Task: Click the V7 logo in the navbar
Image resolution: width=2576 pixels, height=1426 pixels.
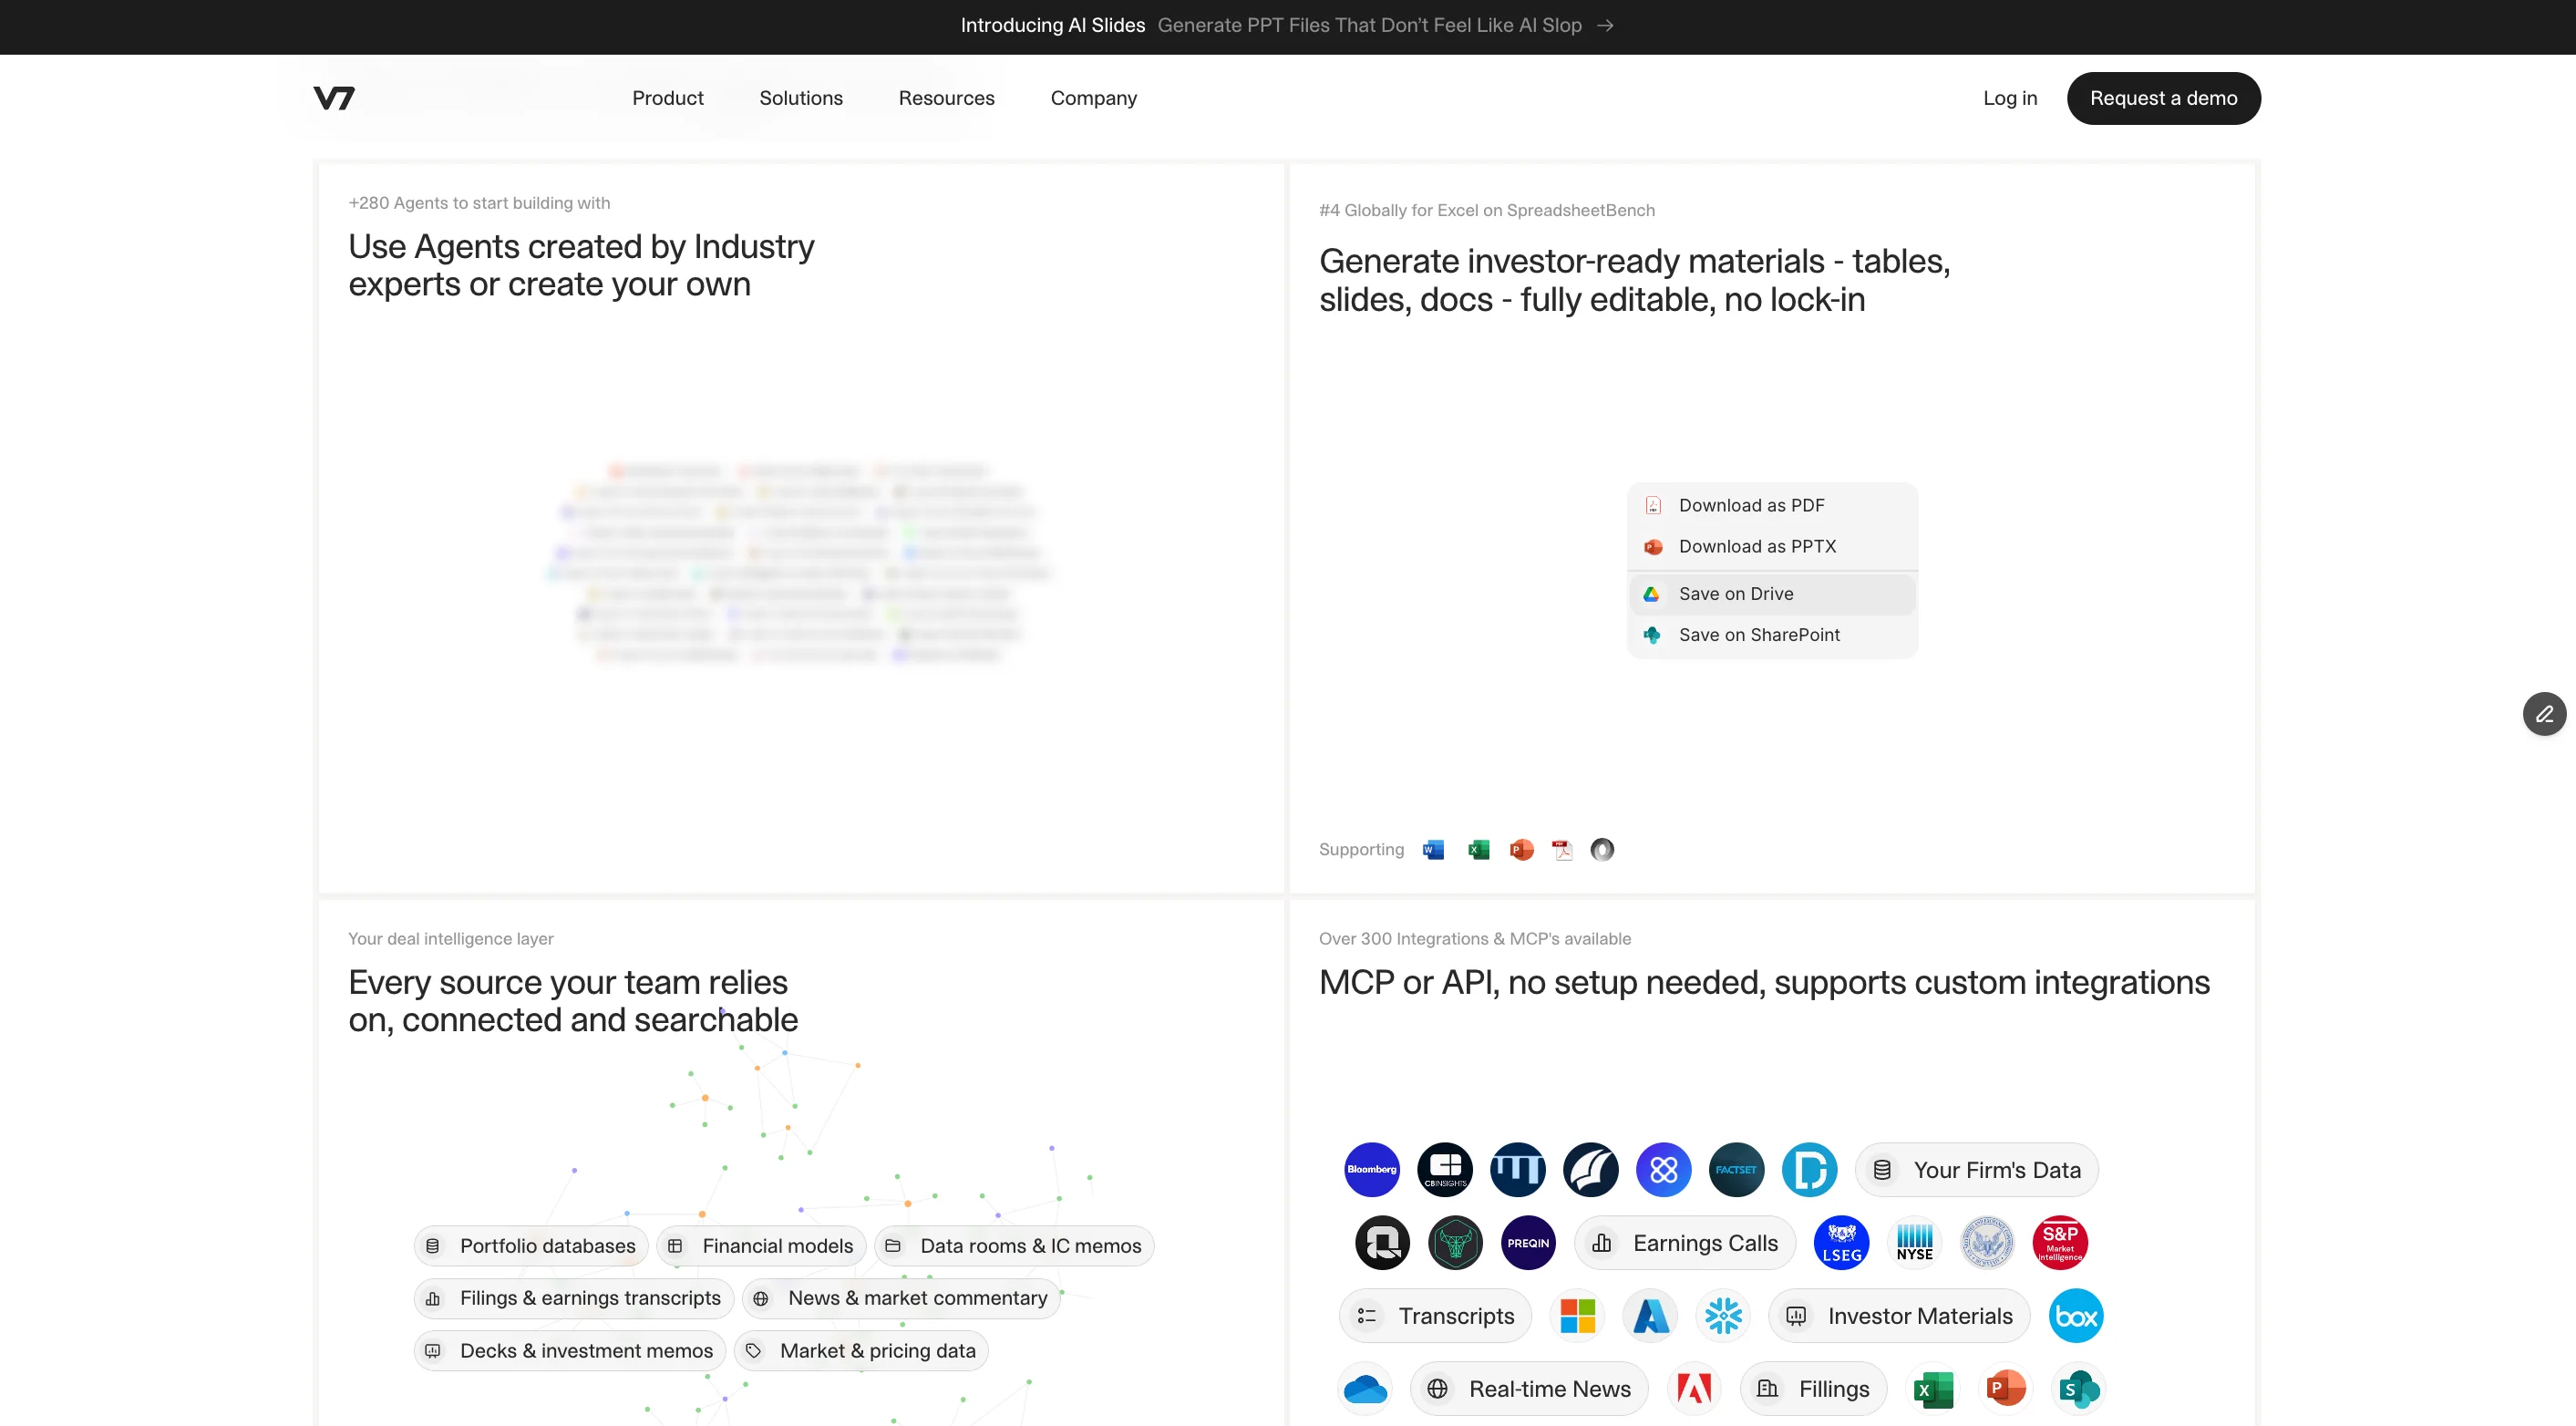Action: pos(334,98)
